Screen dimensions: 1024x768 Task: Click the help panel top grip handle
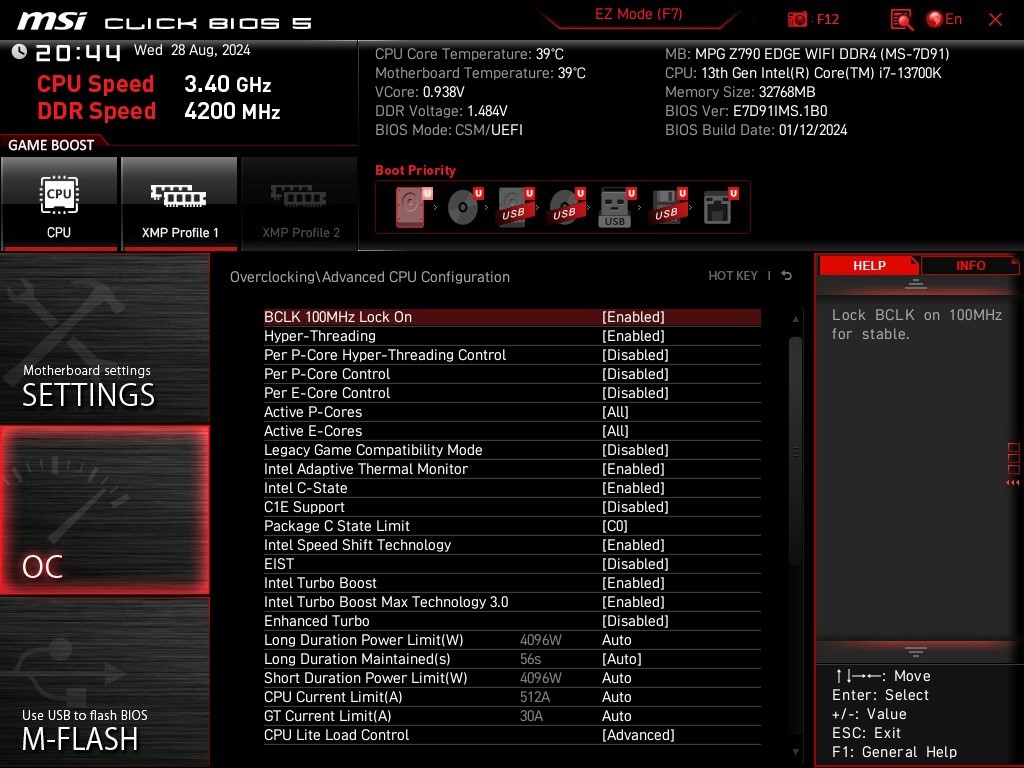tap(916, 284)
